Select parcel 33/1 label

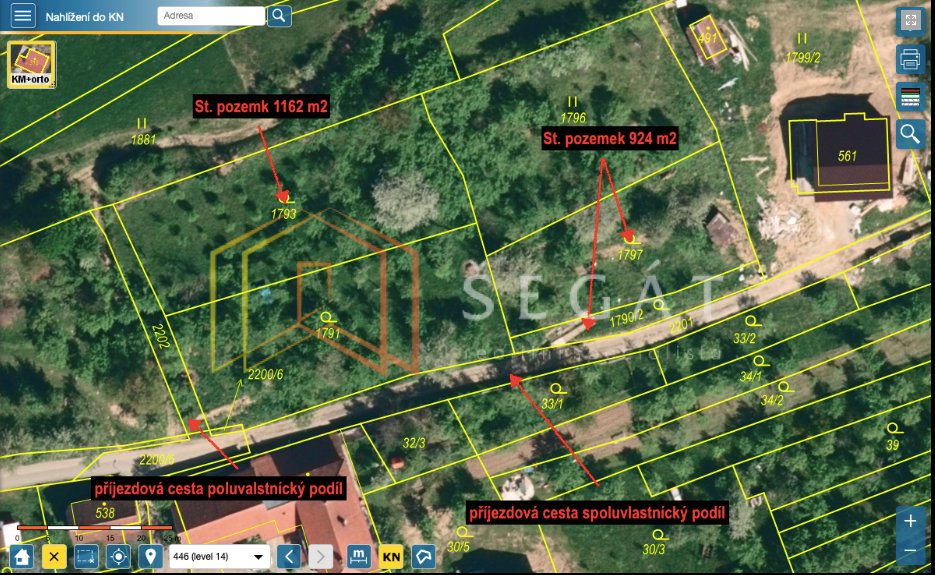coord(552,403)
